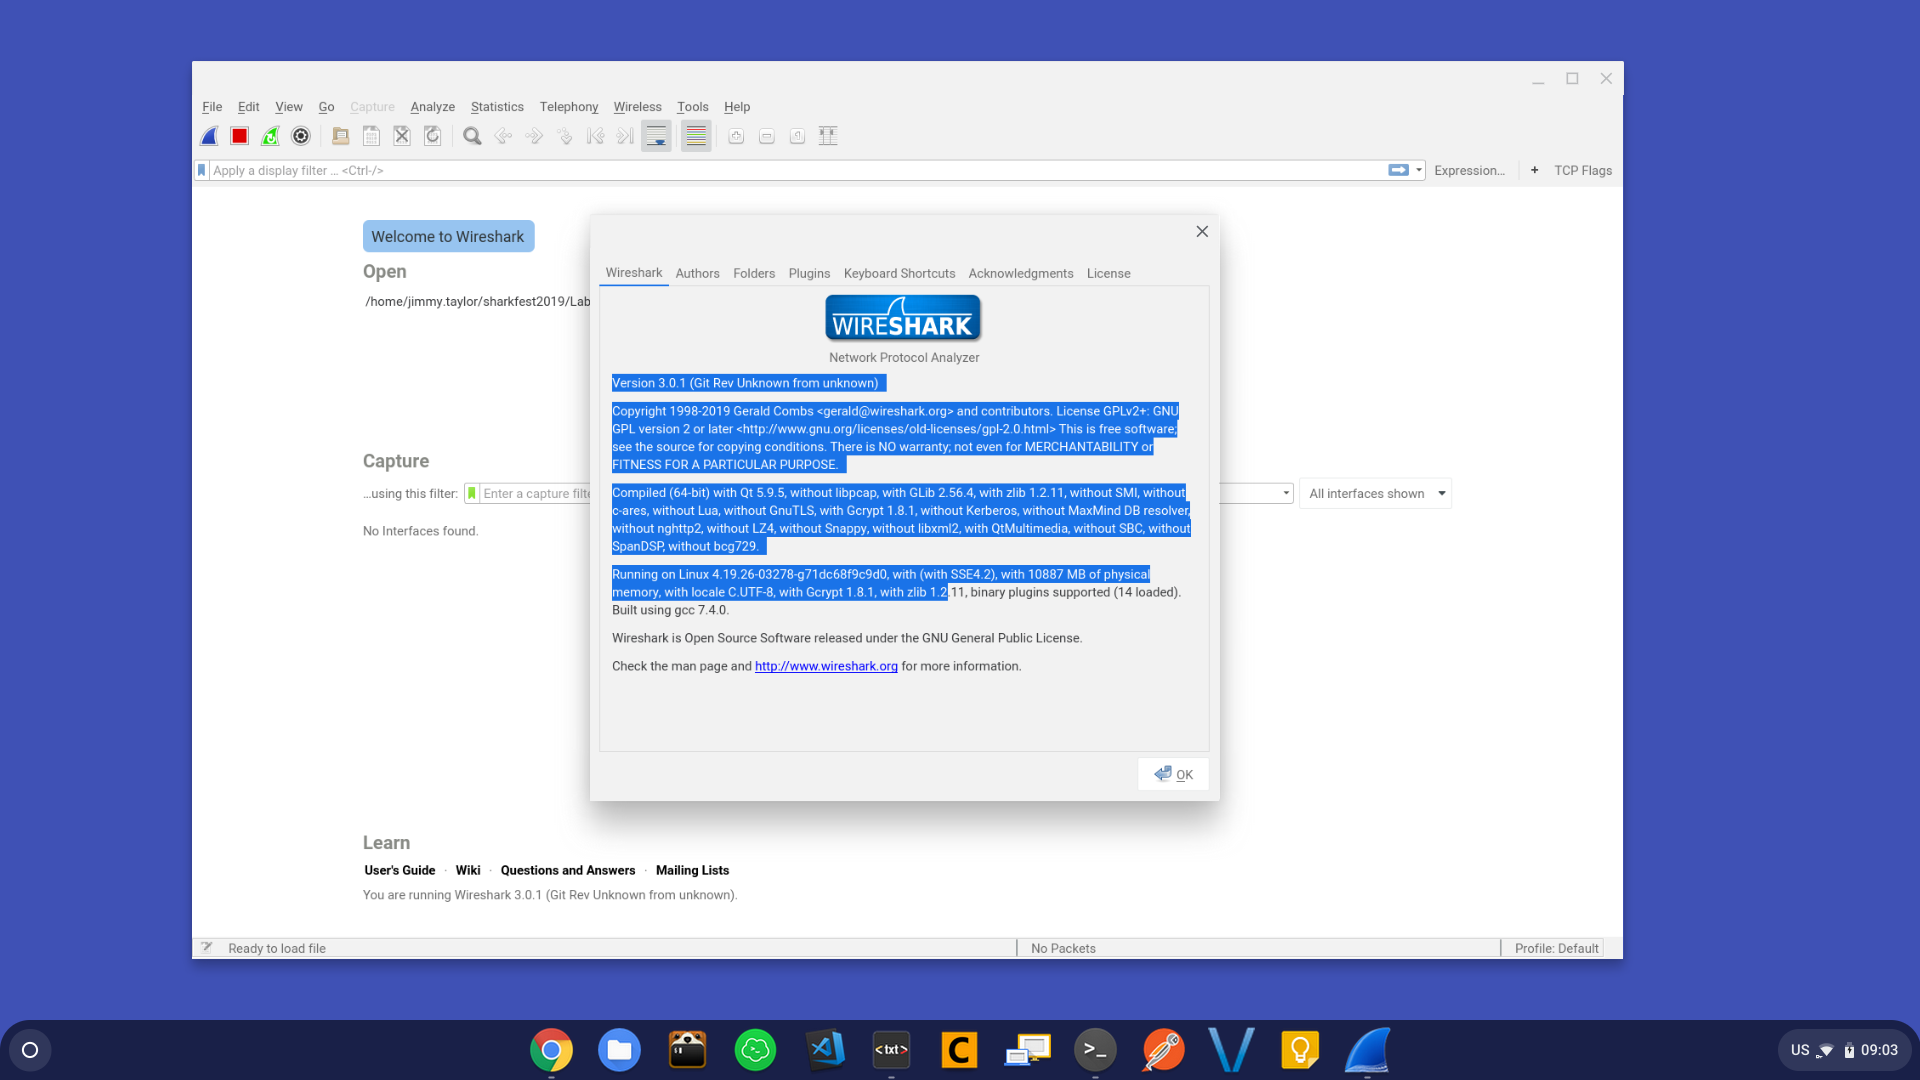
Task: Switch to the Keyboard Shortcuts tab
Action: point(899,273)
